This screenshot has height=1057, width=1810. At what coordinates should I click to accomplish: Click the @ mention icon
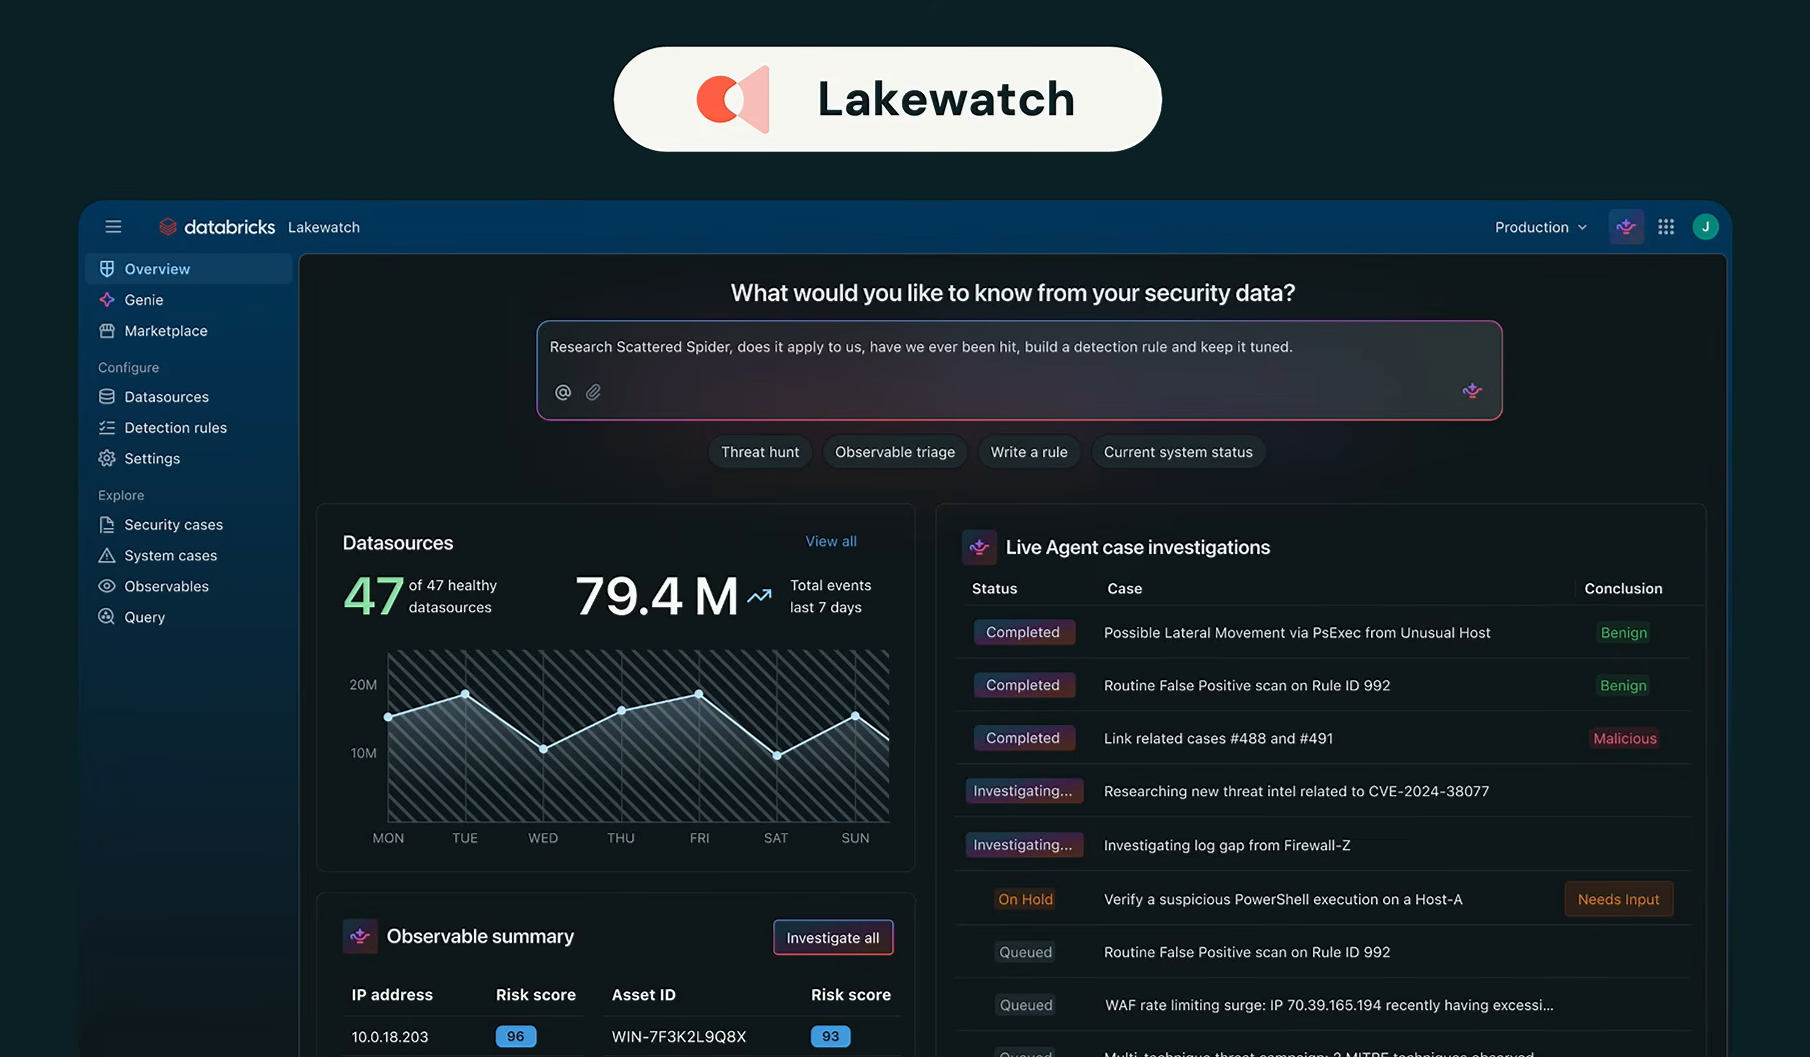(563, 393)
